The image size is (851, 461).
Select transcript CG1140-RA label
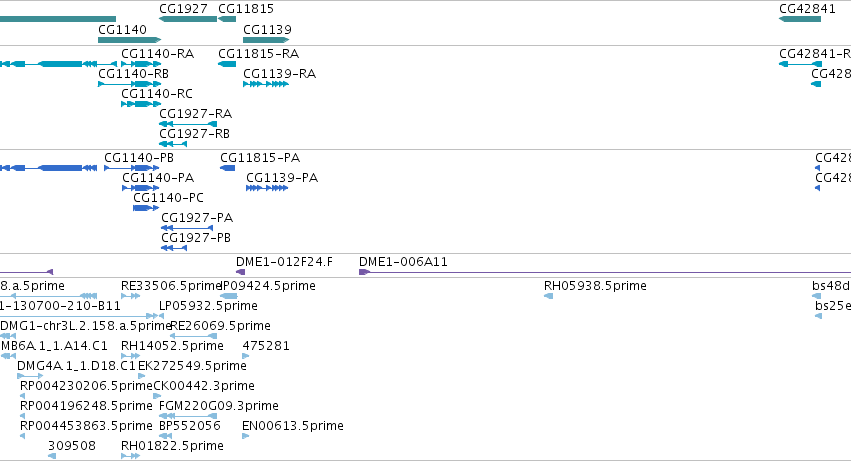(x=157, y=54)
